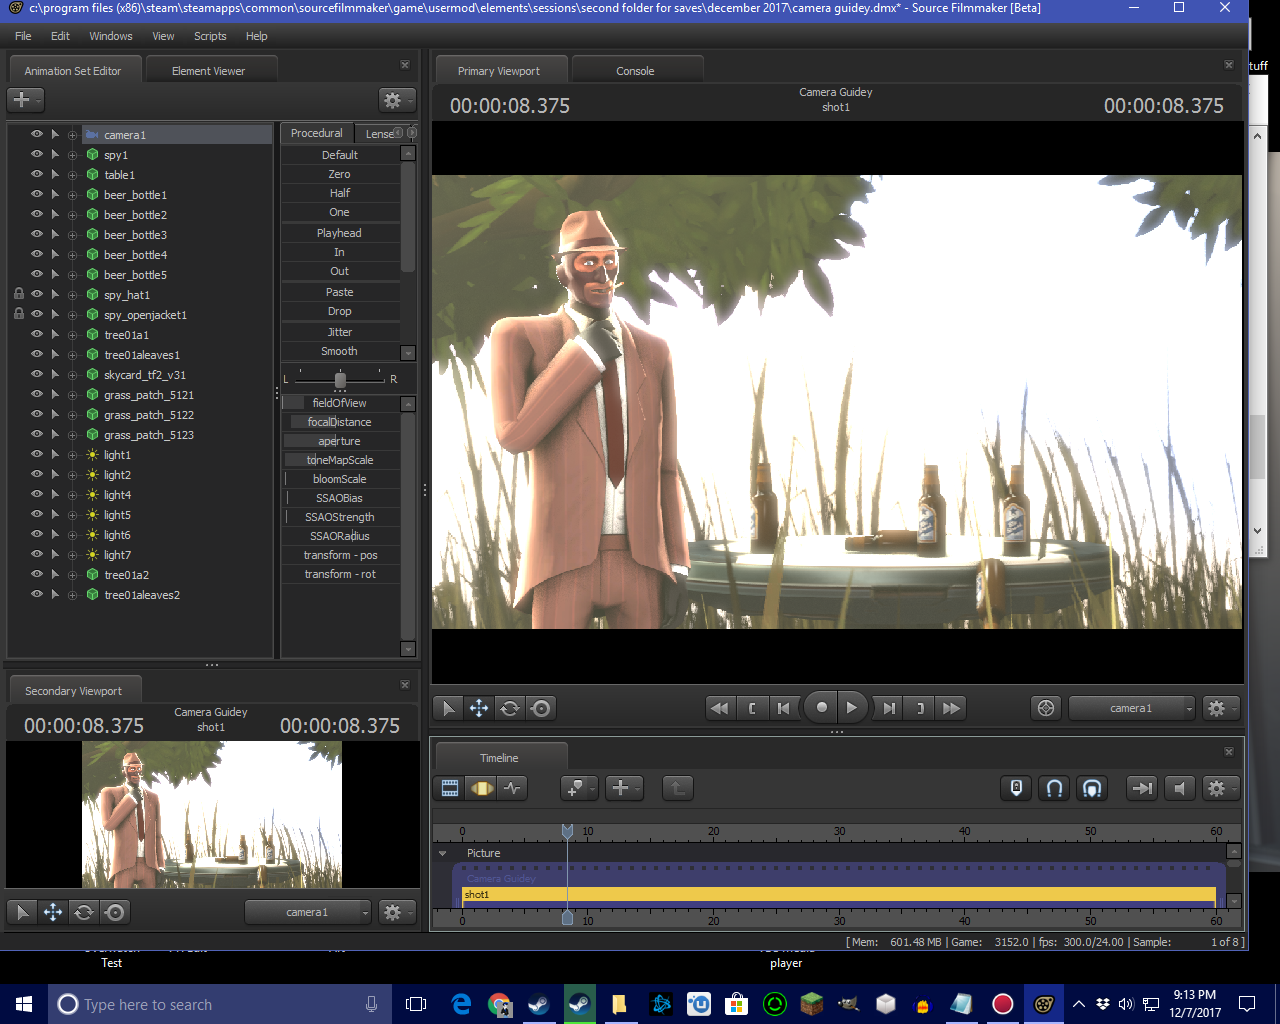The image size is (1280, 1024).
Task: Toggle visibility eye for light1
Action: [37, 454]
